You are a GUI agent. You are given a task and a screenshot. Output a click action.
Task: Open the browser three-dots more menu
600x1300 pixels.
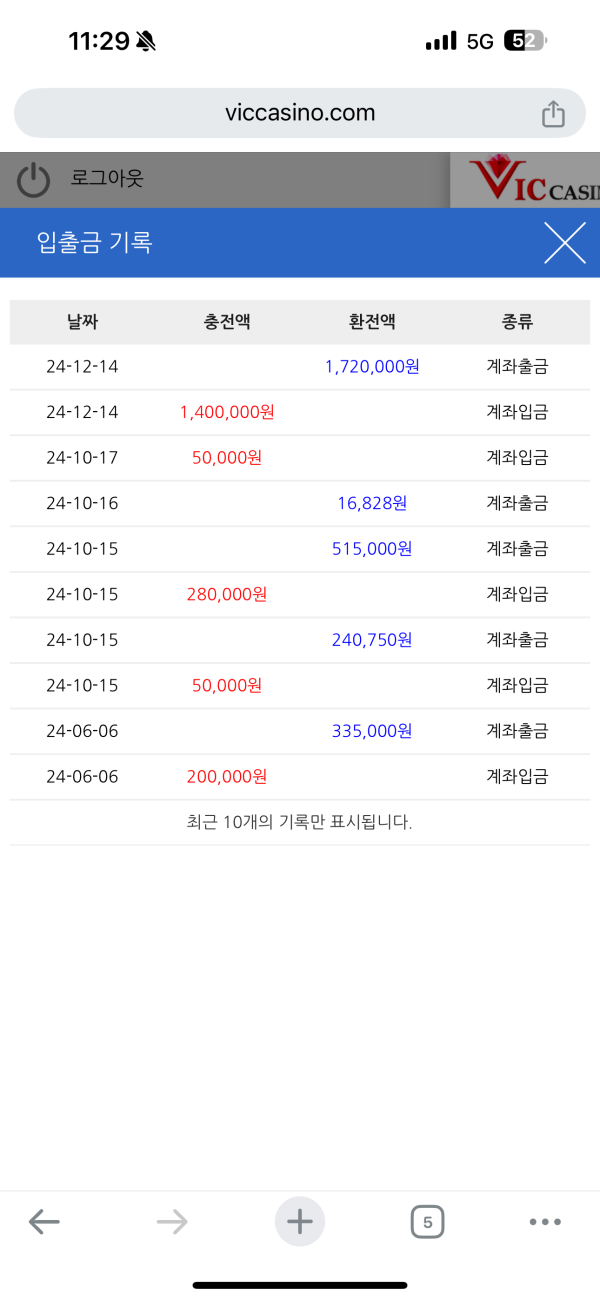click(x=545, y=1221)
